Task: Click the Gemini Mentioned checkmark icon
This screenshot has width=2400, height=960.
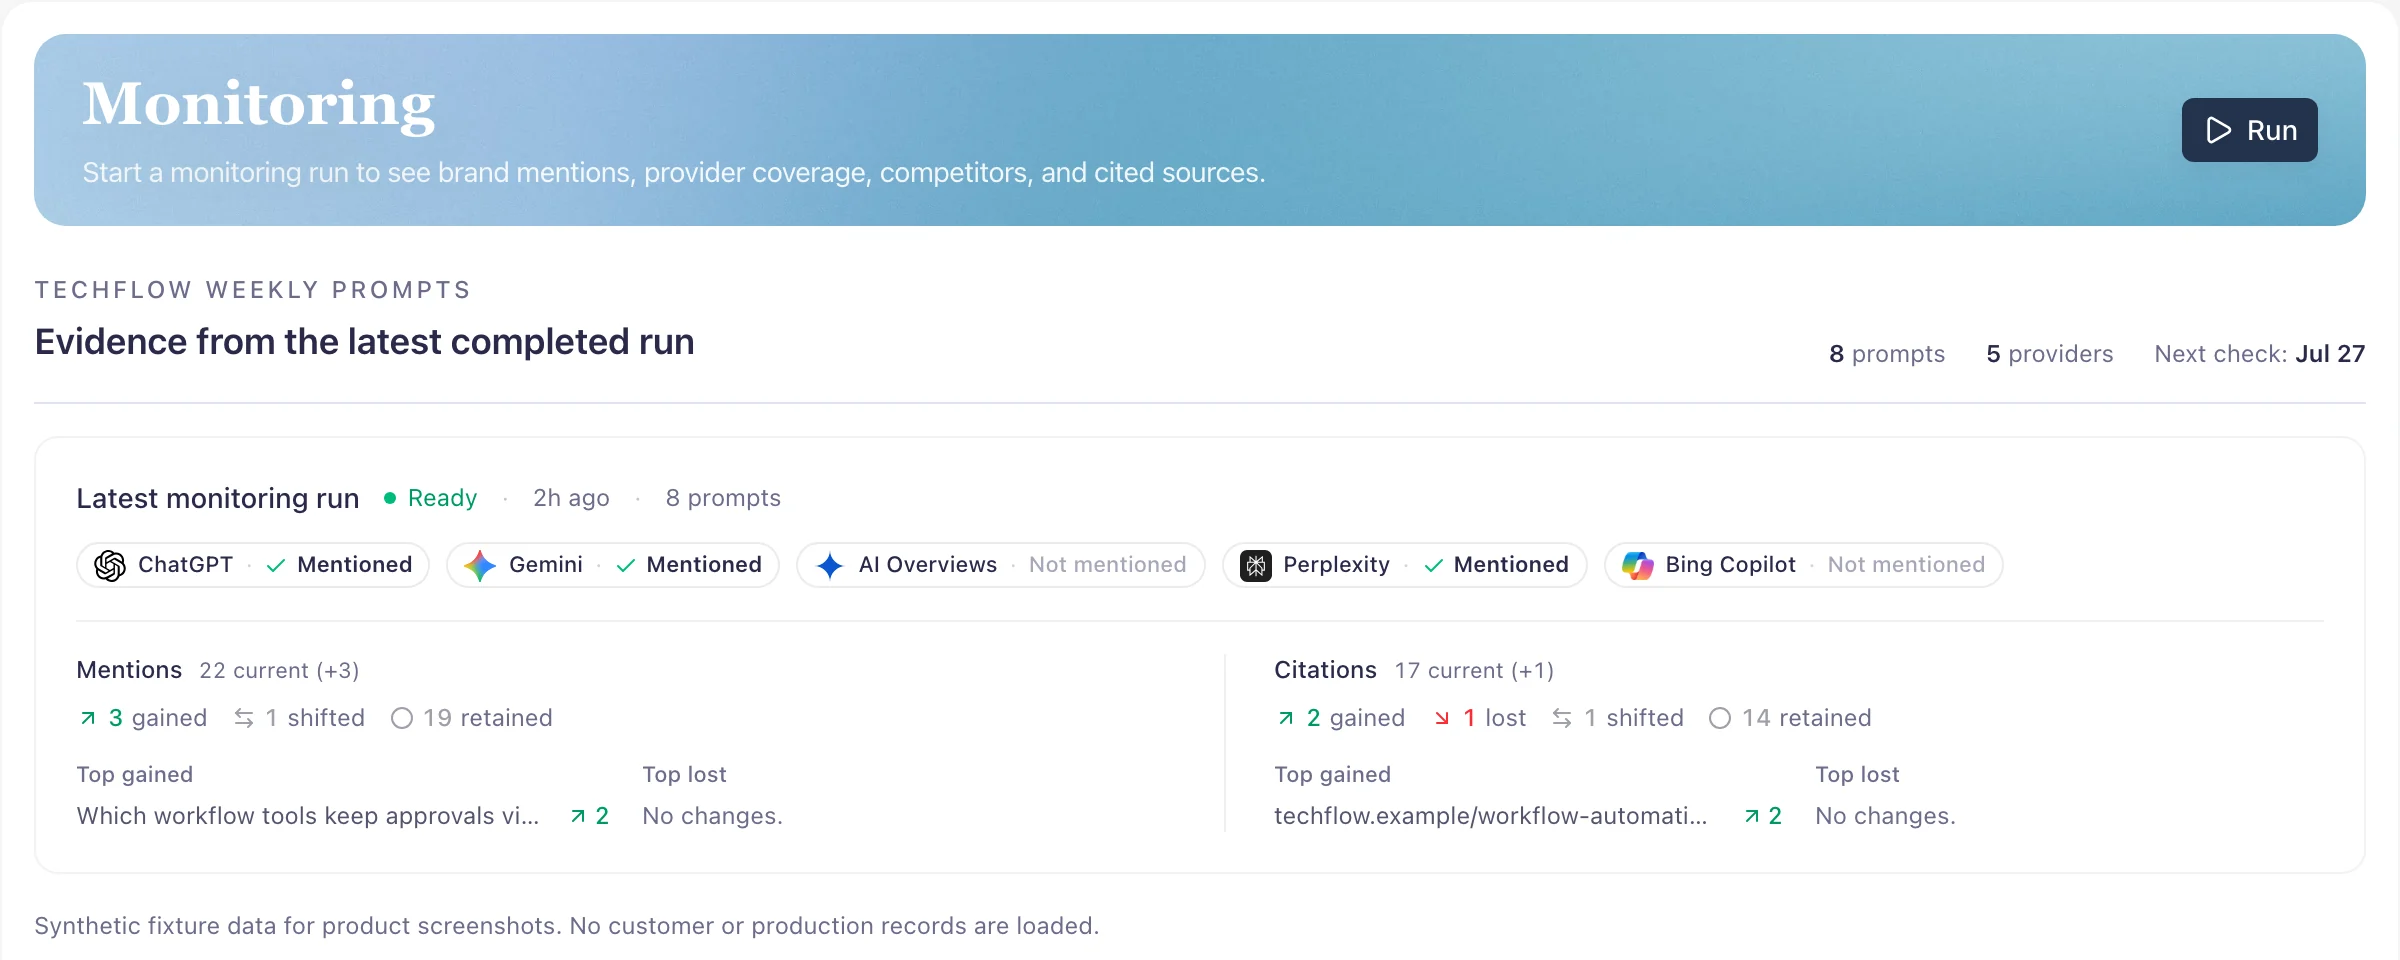Action: pyautogui.click(x=626, y=565)
